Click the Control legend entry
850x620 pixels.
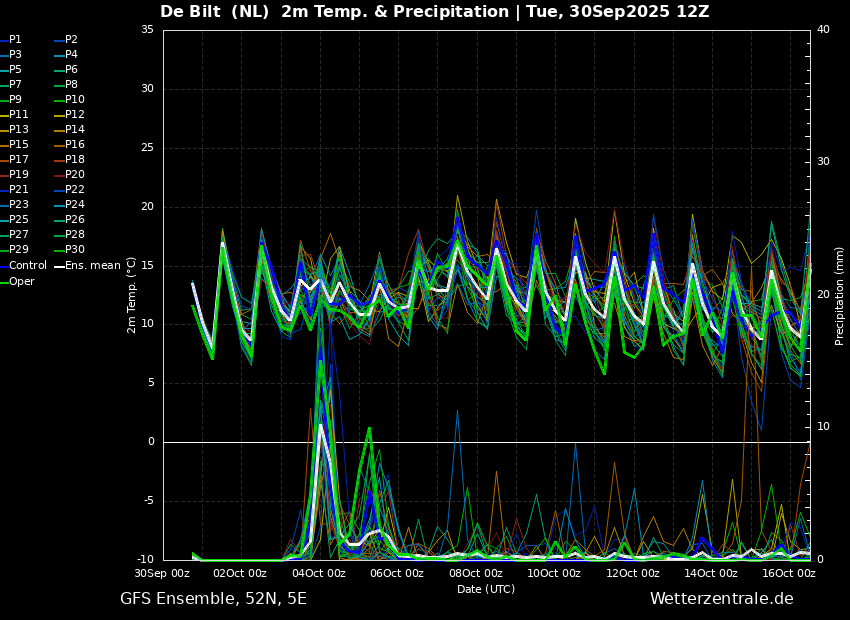23,266
